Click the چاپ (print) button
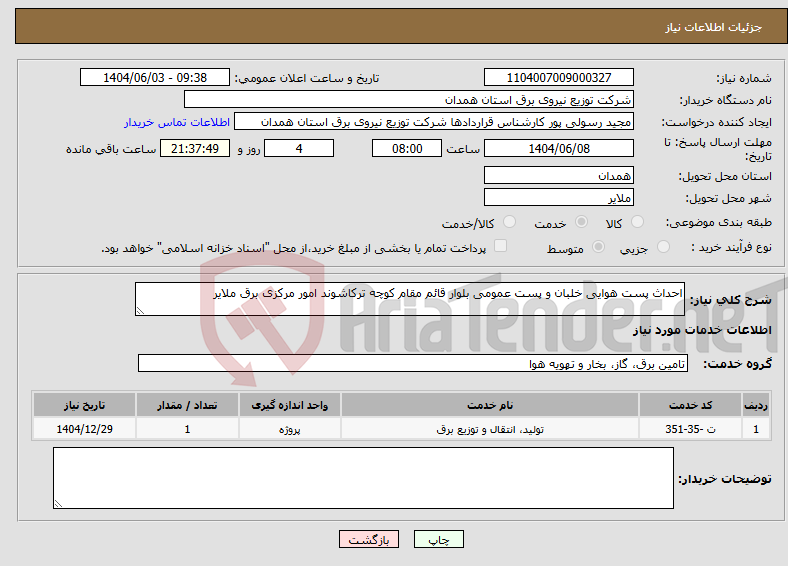 (x=438, y=539)
